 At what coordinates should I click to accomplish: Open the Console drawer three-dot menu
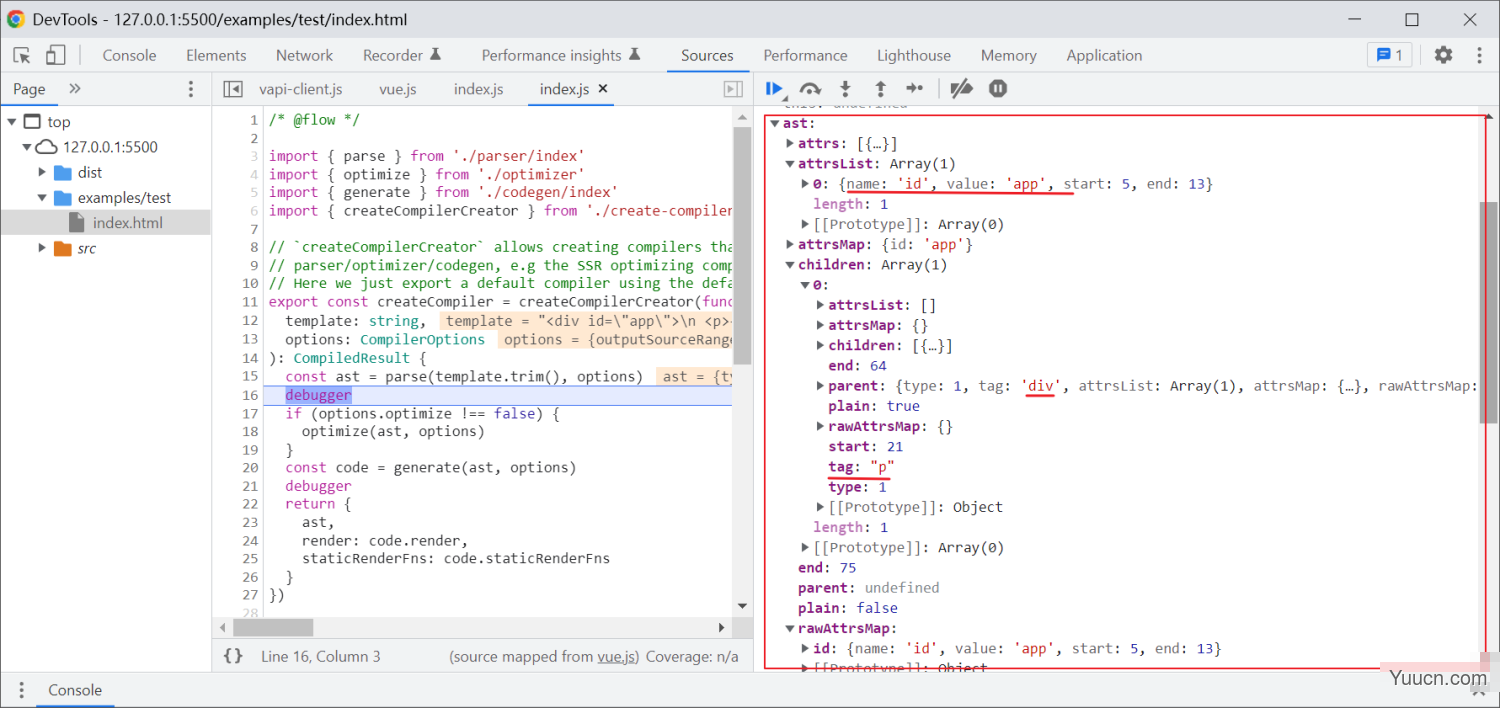[20, 690]
